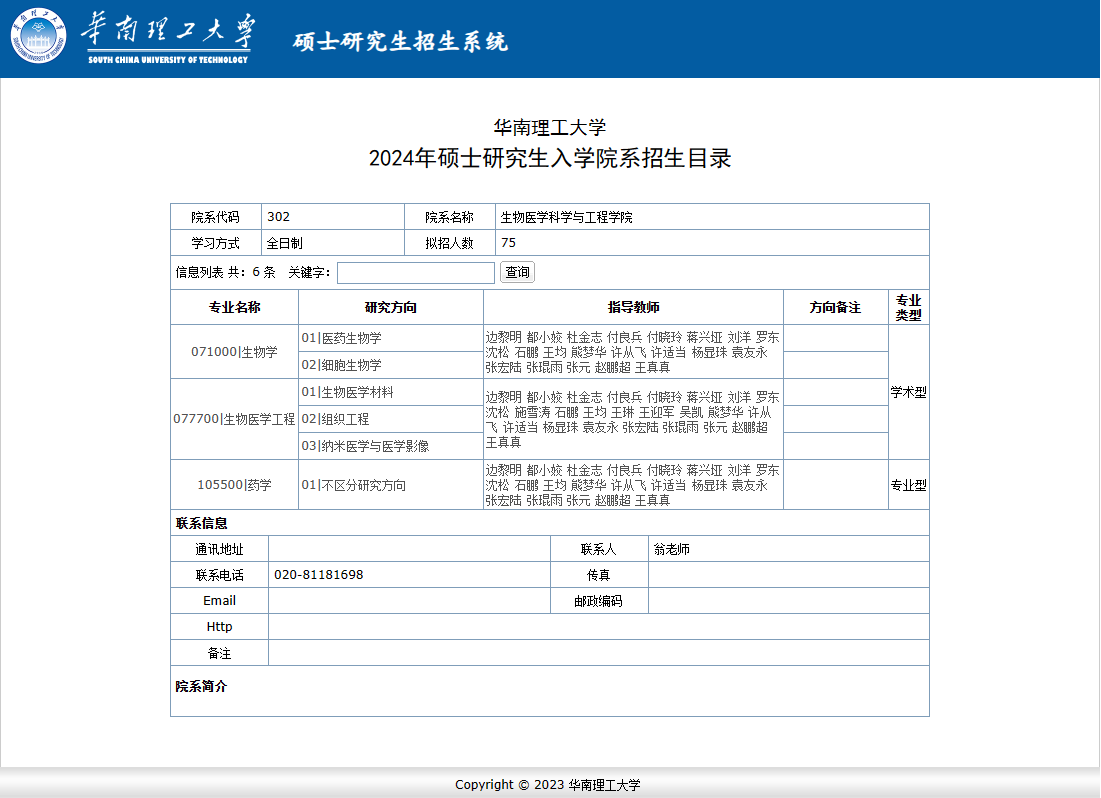Select the 03|纳米医学与医学影像 research direction
This screenshot has height=798, width=1101.
click(x=365, y=446)
